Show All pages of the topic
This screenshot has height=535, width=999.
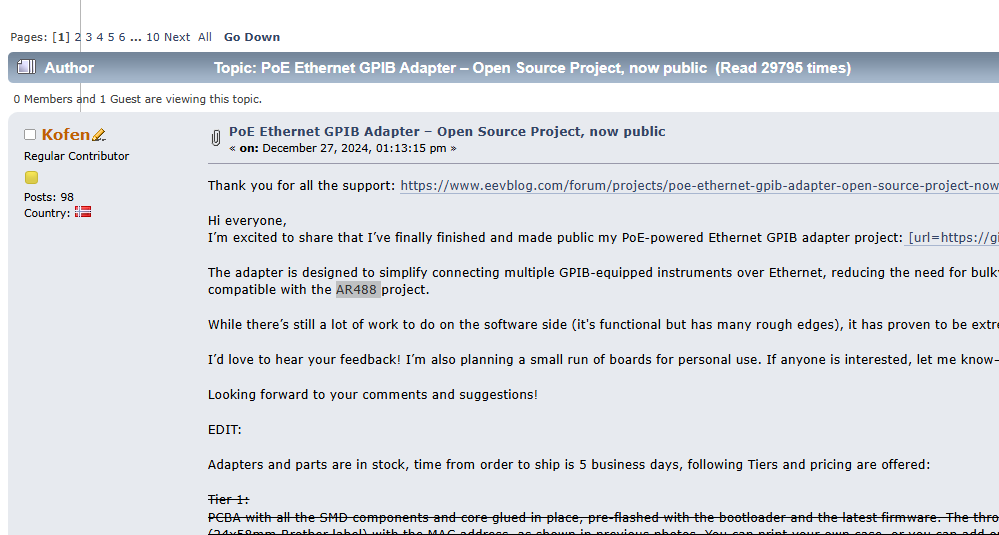205,37
